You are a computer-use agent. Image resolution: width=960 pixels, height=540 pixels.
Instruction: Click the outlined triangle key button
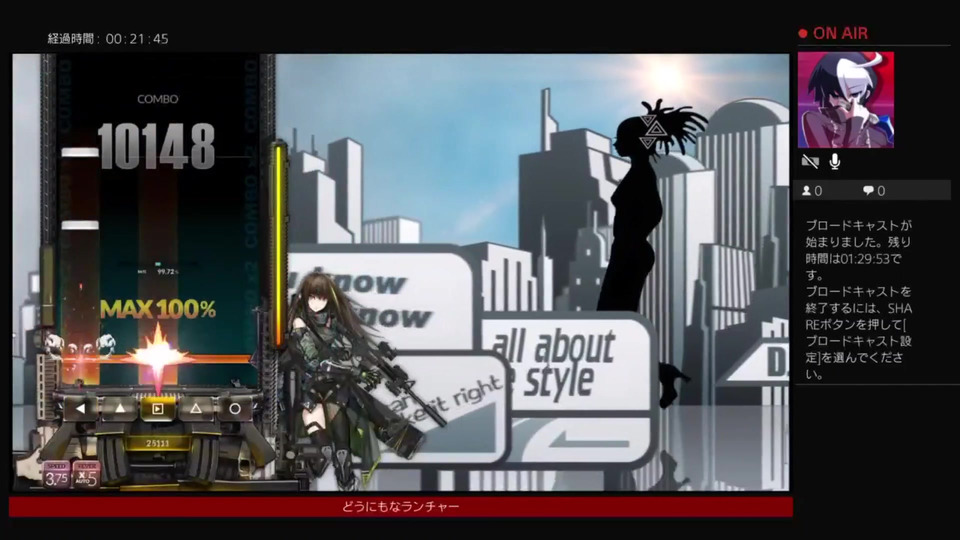pos(195,408)
